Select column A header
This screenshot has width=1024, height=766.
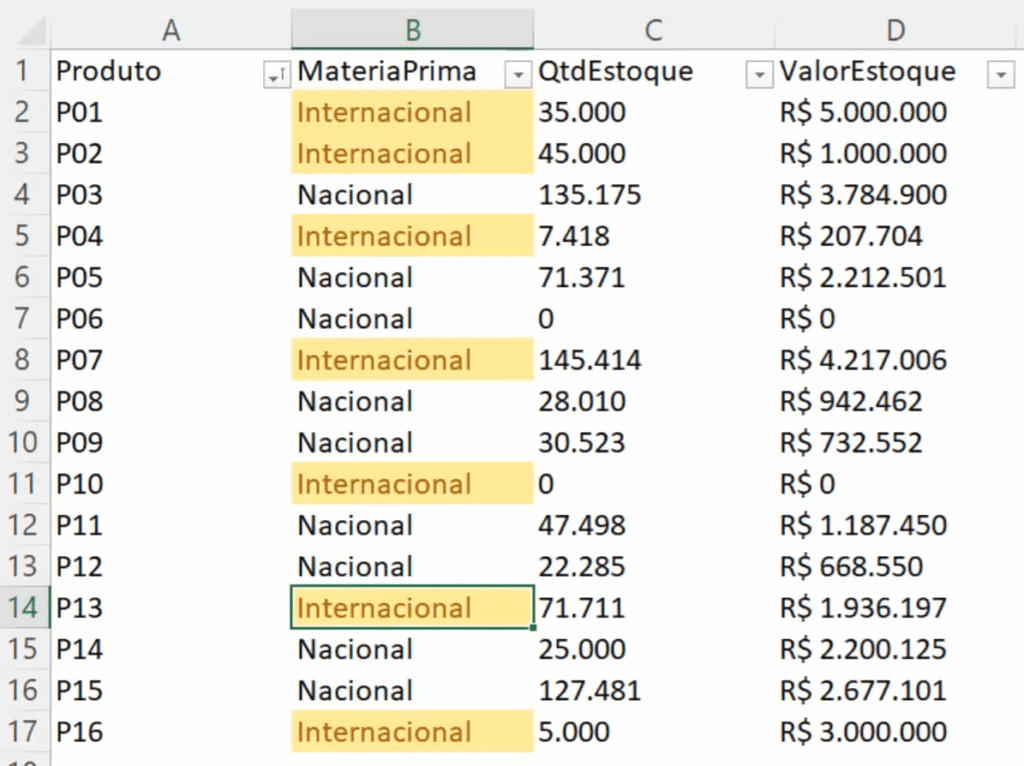pos(171,29)
